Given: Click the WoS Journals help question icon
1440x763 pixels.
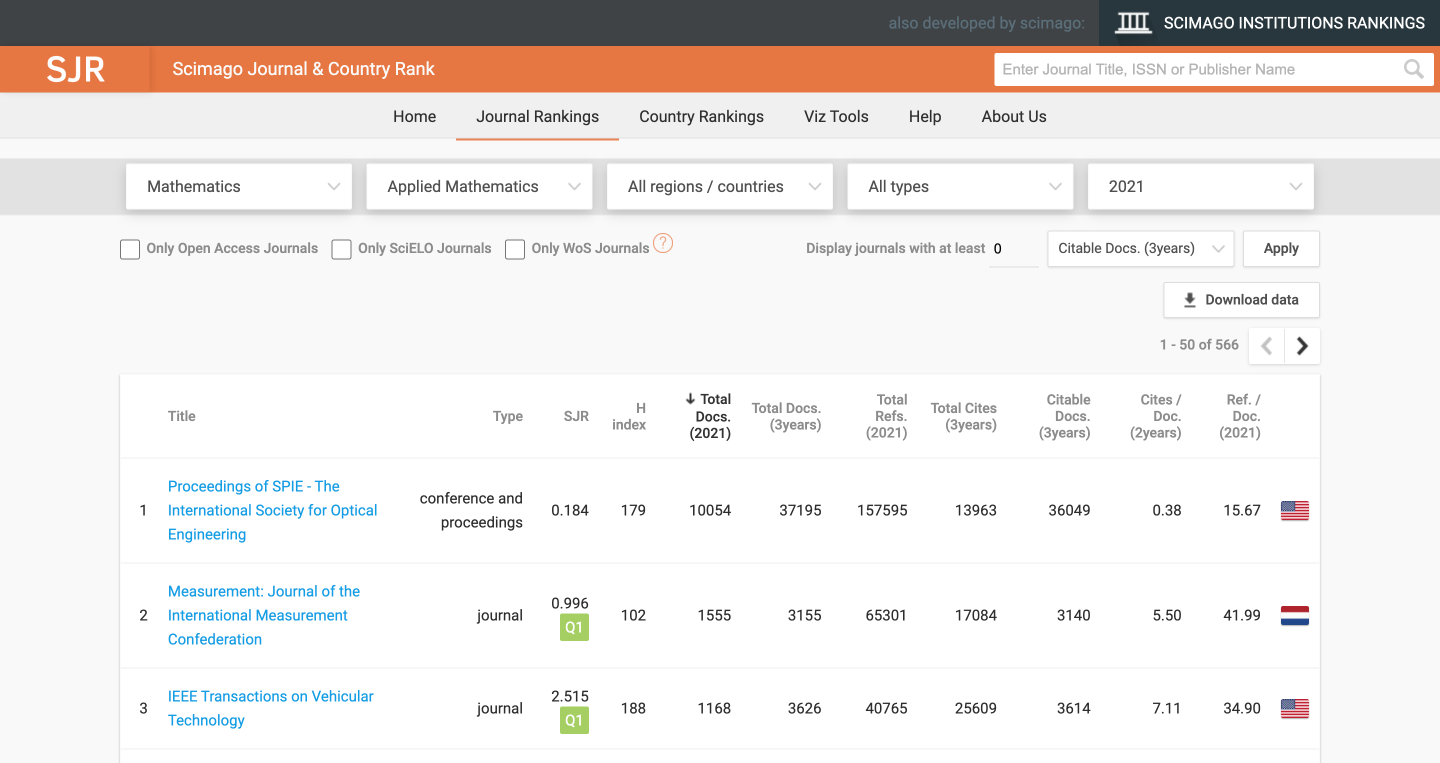Looking at the screenshot, I should pyautogui.click(x=663, y=243).
